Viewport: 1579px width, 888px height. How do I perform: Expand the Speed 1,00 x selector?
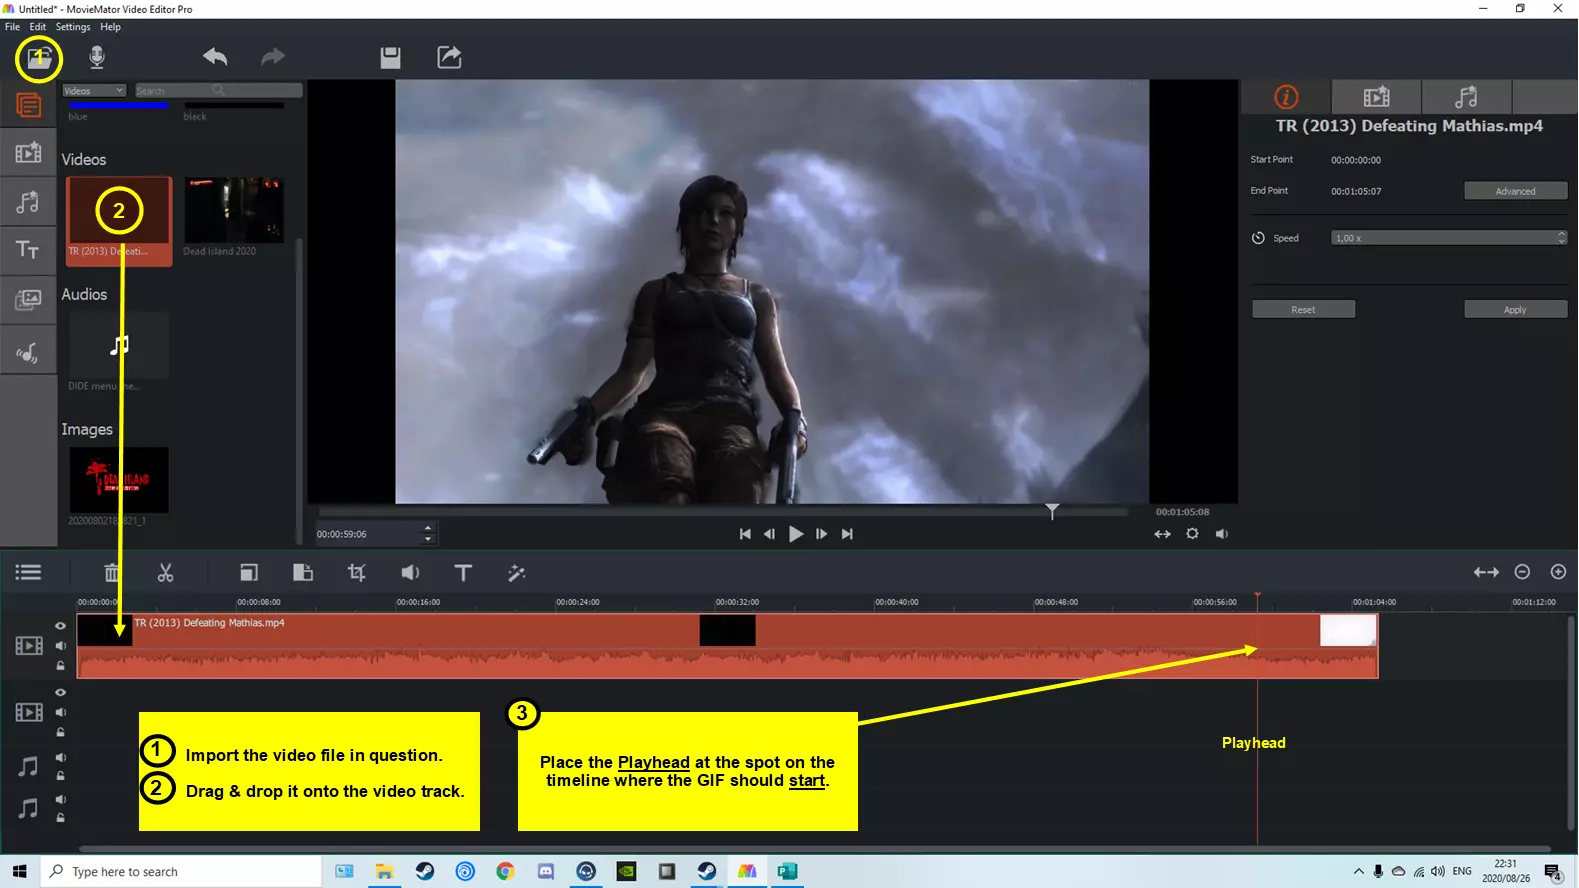click(1449, 238)
